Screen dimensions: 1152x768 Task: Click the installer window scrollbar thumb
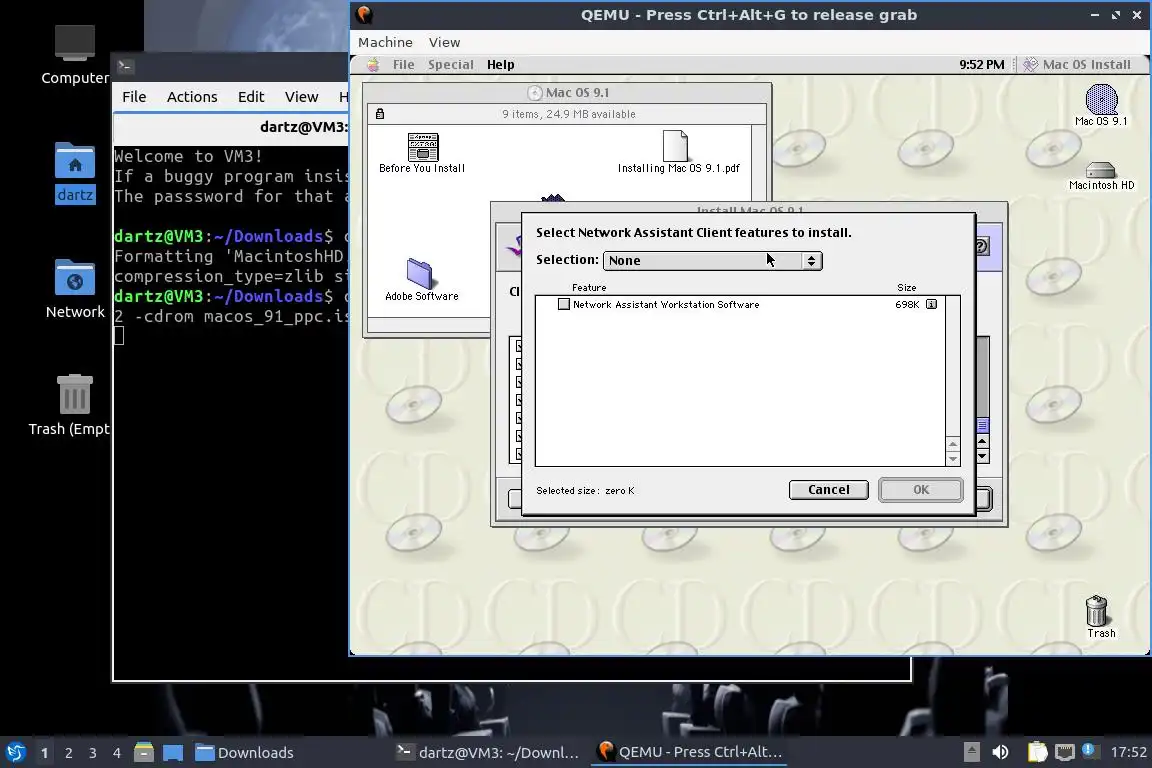982,426
